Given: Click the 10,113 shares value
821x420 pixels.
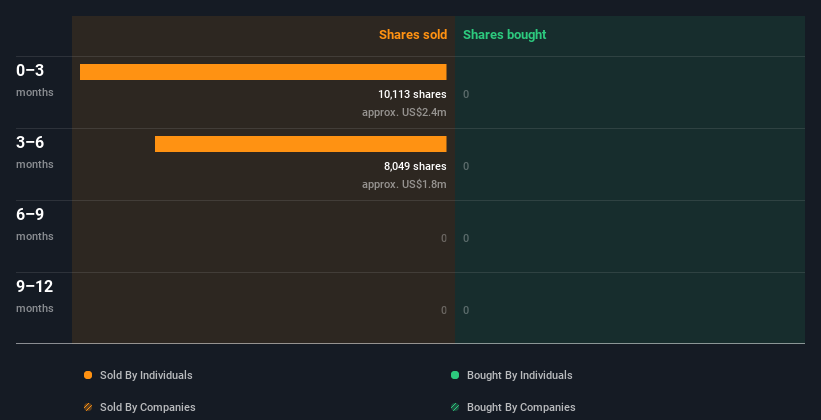Looking at the screenshot, I should [413, 94].
